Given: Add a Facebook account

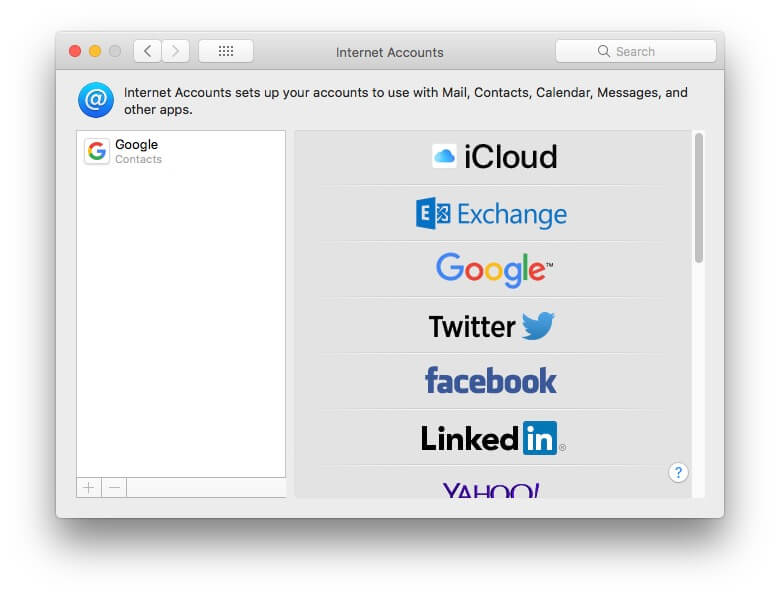Looking at the screenshot, I should (492, 382).
